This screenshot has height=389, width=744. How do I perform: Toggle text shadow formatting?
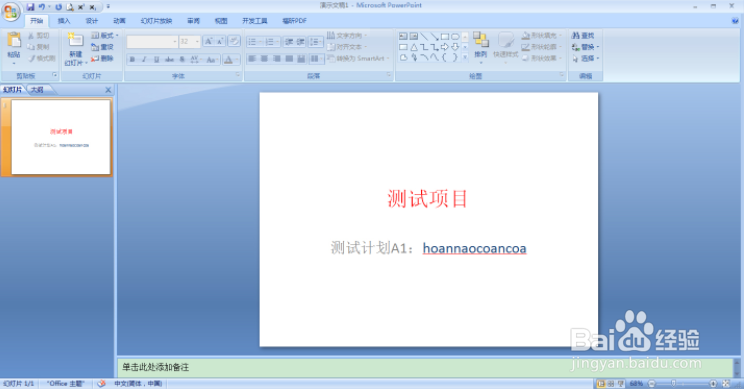click(182, 59)
